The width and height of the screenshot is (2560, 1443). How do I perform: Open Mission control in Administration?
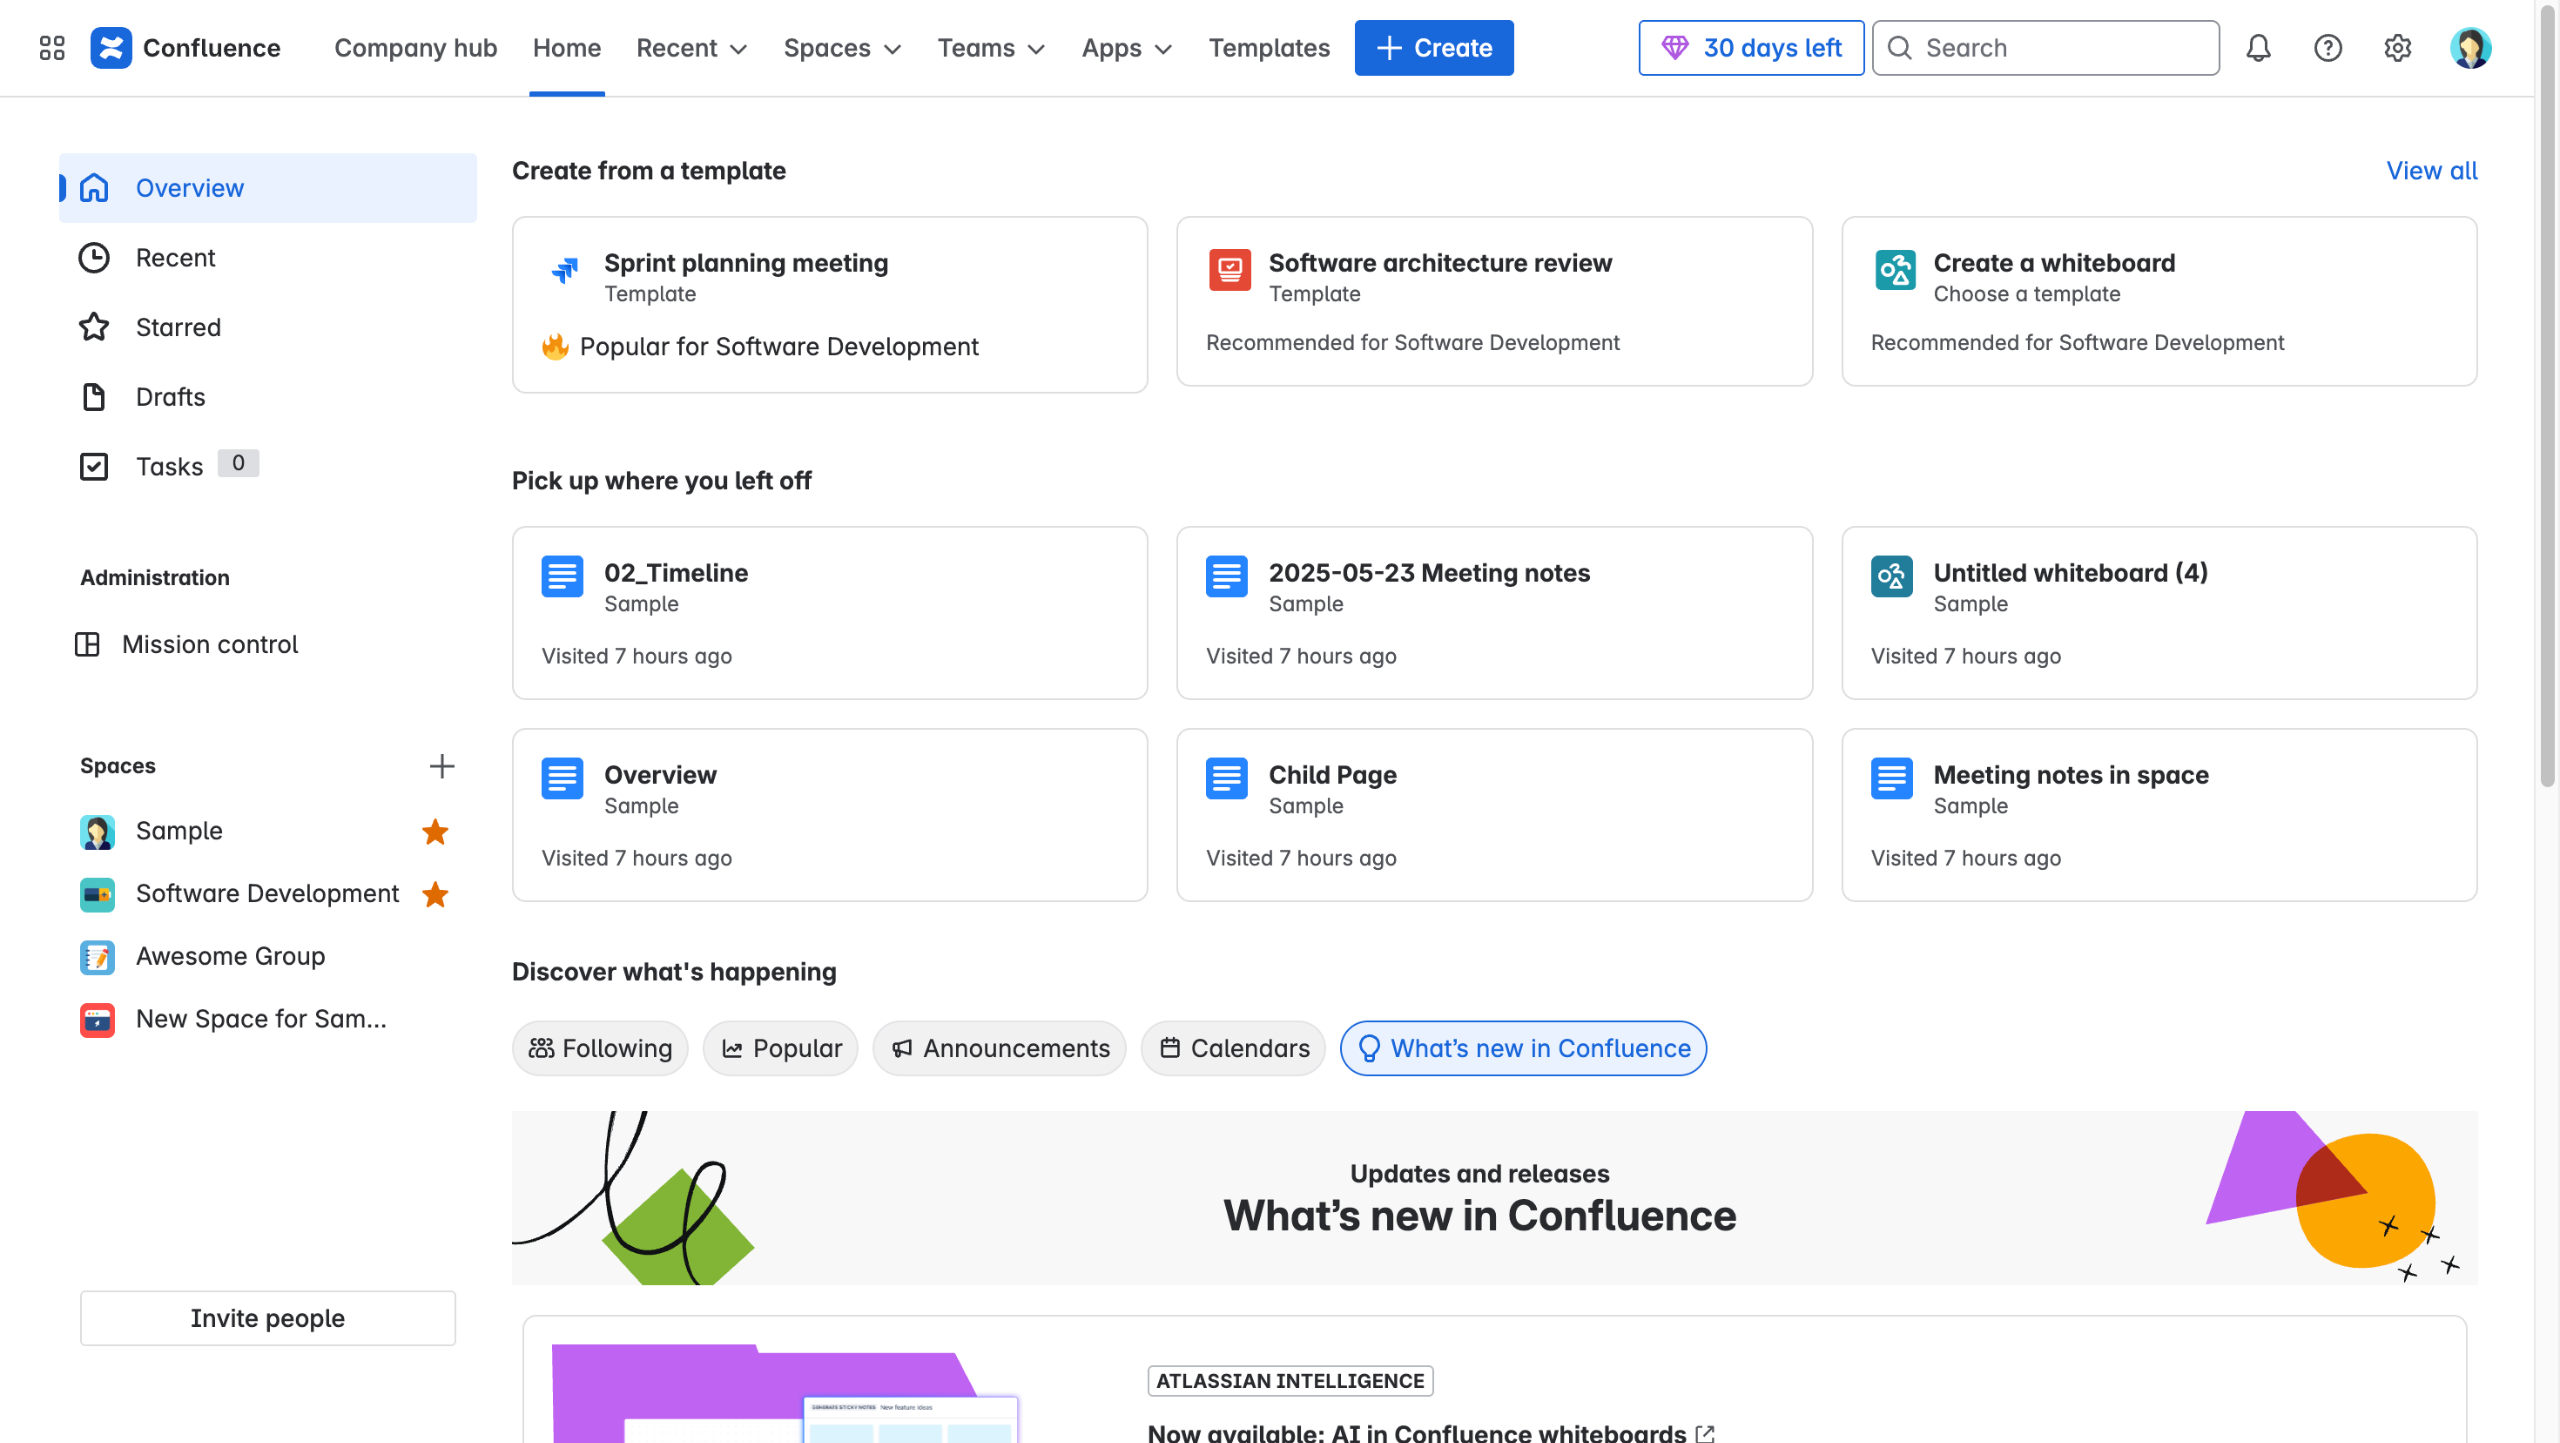[x=209, y=644]
